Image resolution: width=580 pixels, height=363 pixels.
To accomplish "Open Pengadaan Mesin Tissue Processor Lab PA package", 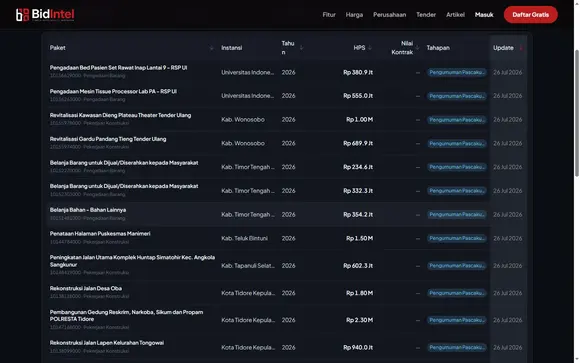I will (x=113, y=91).
